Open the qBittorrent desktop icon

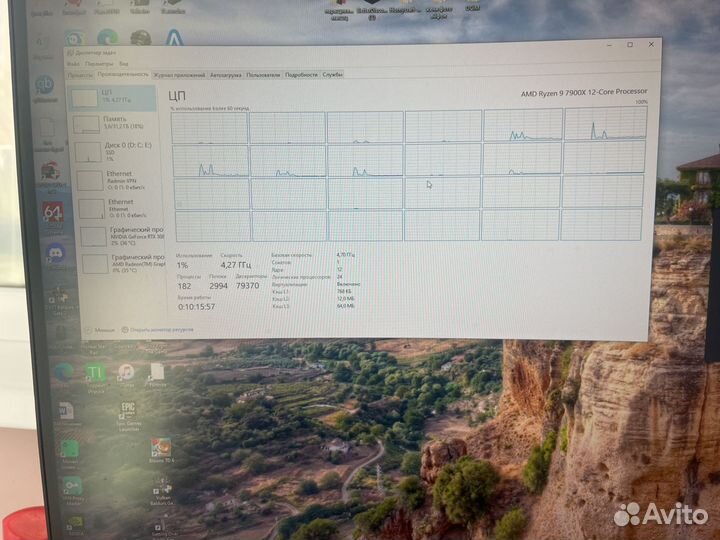point(45,85)
